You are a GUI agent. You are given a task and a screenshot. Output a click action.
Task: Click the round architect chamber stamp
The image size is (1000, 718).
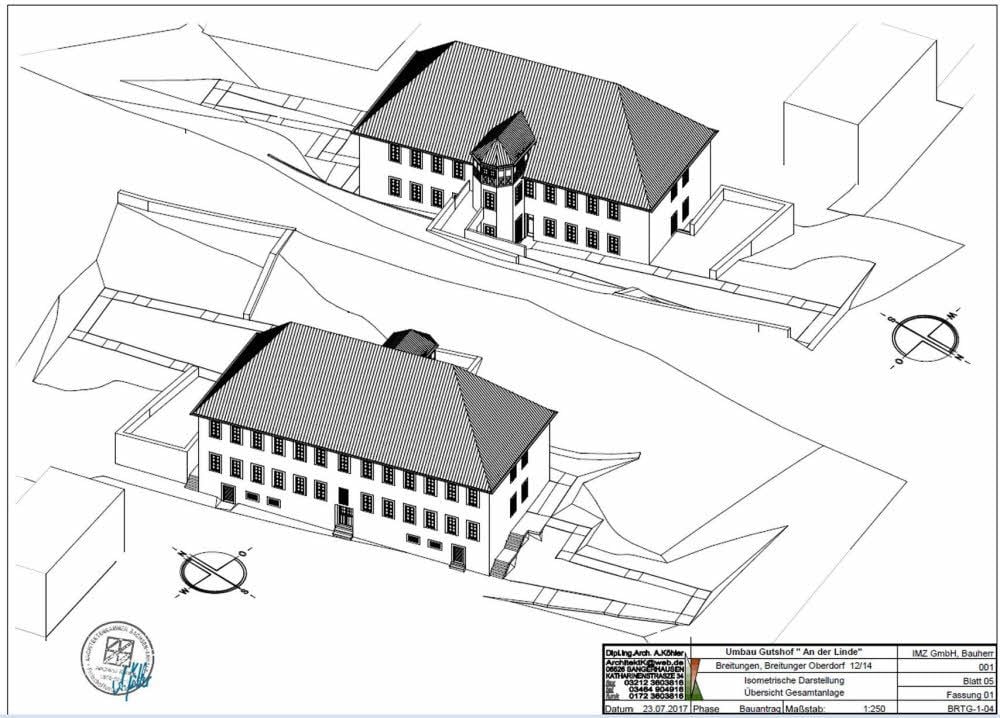click(x=119, y=659)
